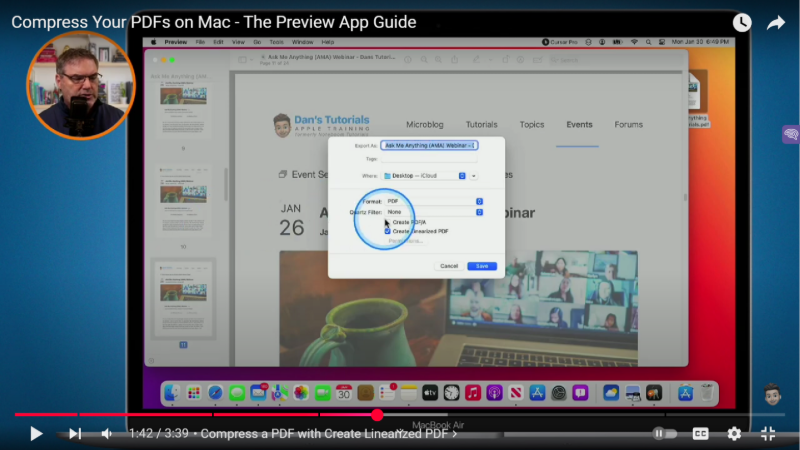This screenshot has width=800, height=450.
Task: Open the Edit menu
Action: click(x=218, y=42)
